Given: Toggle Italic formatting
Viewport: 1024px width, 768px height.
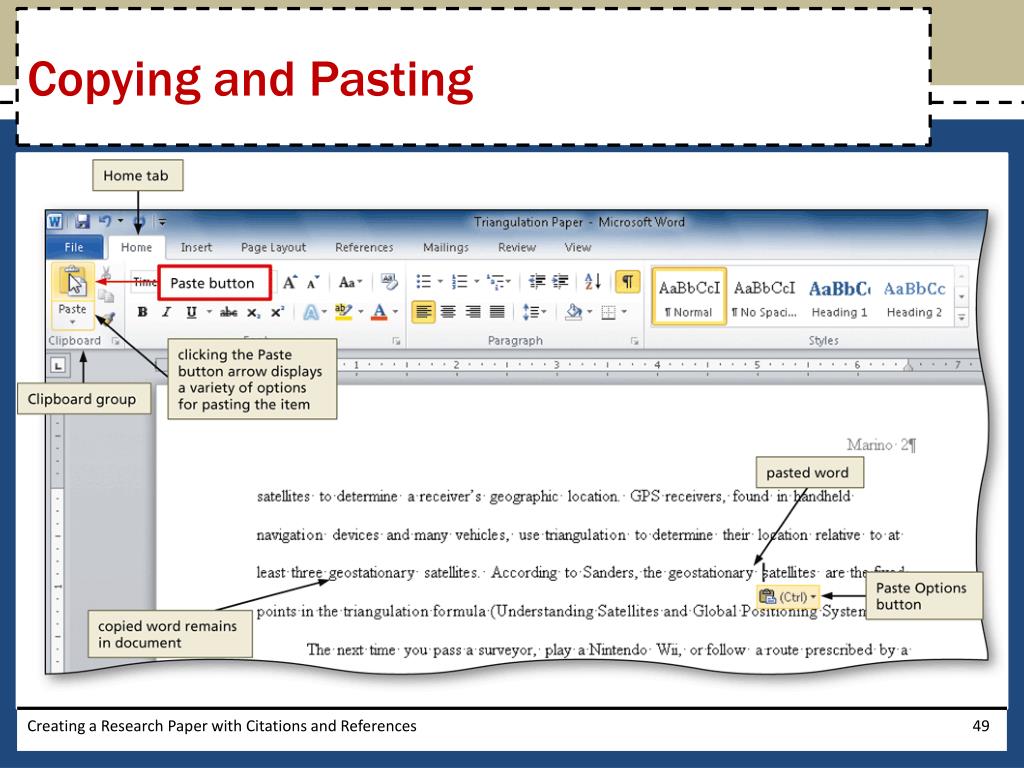Looking at the screenshot, I should coord(166,312).
